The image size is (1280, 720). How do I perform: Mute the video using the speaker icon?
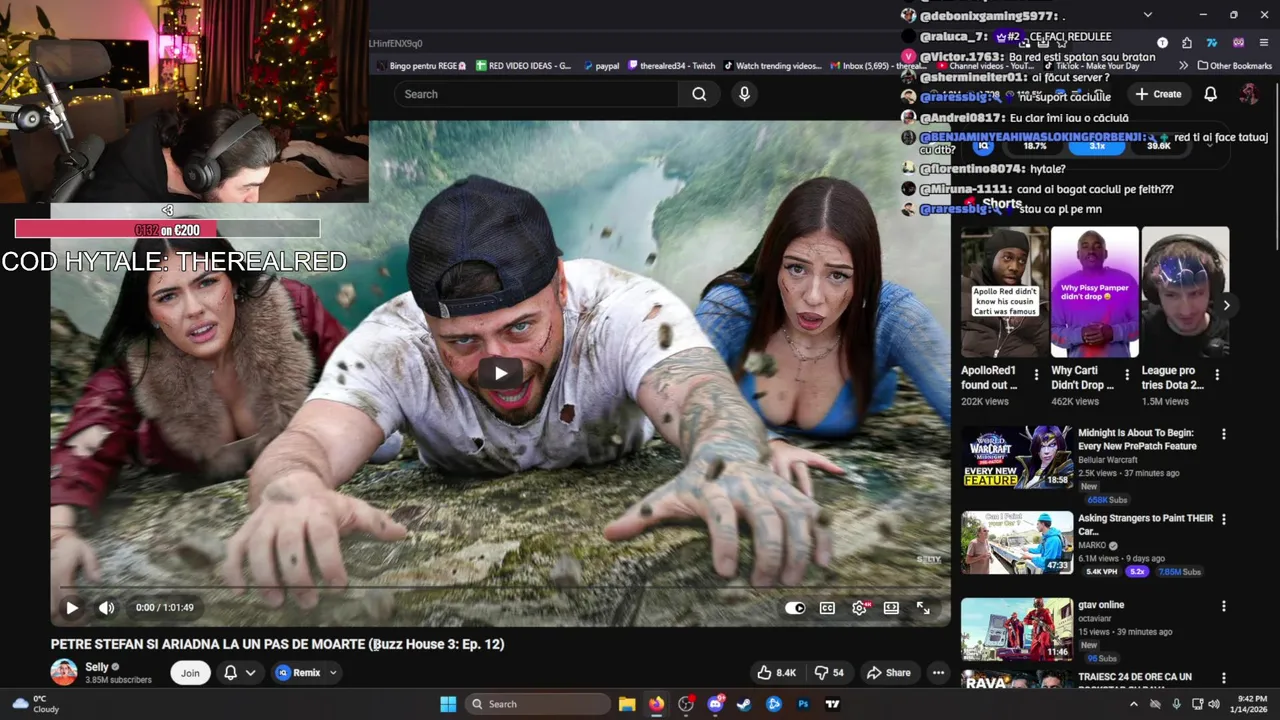tap(106, 607)
